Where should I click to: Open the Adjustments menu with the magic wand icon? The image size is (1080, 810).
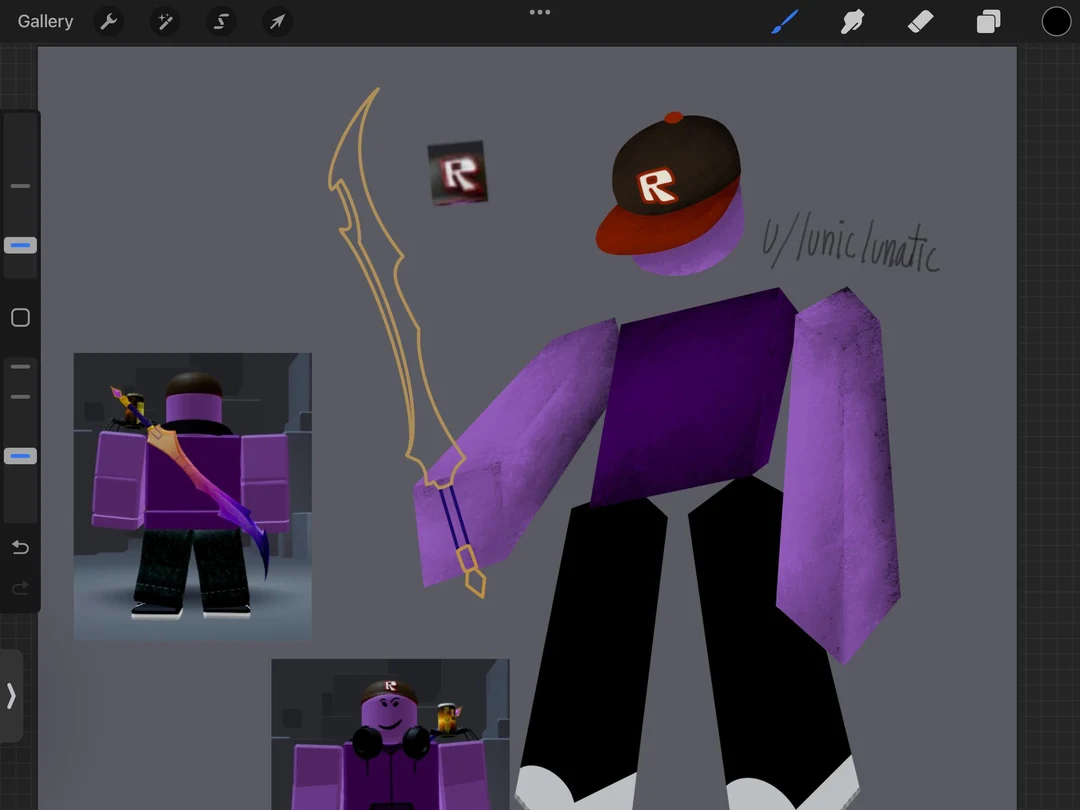point(164,21)
